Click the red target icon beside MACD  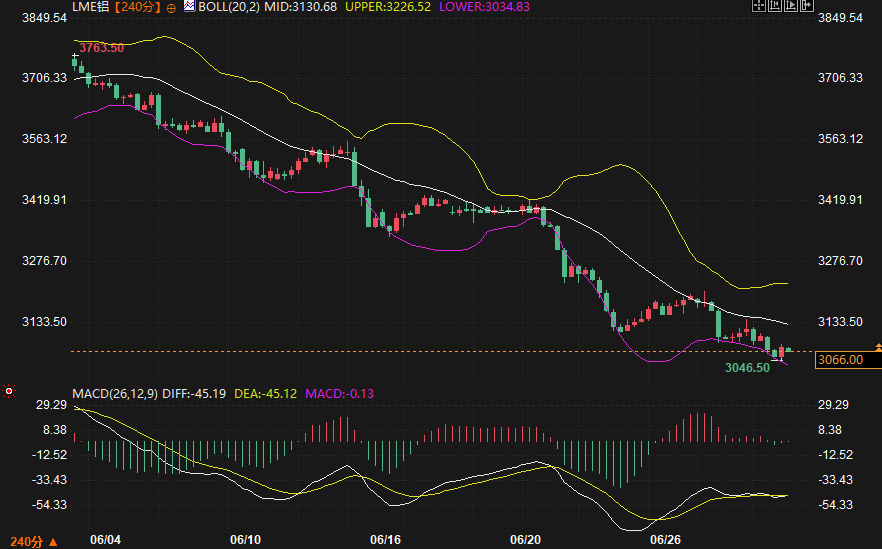9,390
